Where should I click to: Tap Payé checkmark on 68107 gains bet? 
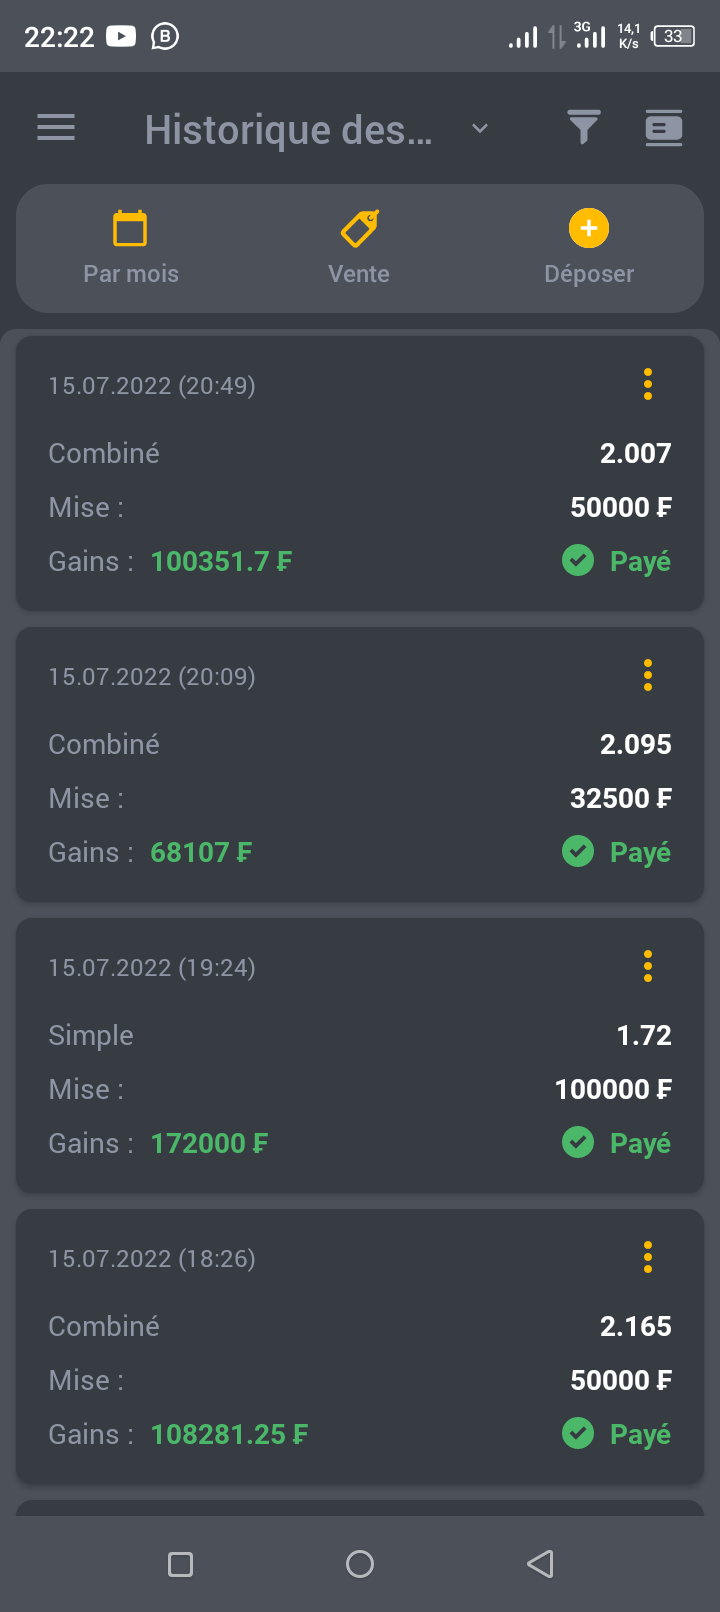(578, 852)
